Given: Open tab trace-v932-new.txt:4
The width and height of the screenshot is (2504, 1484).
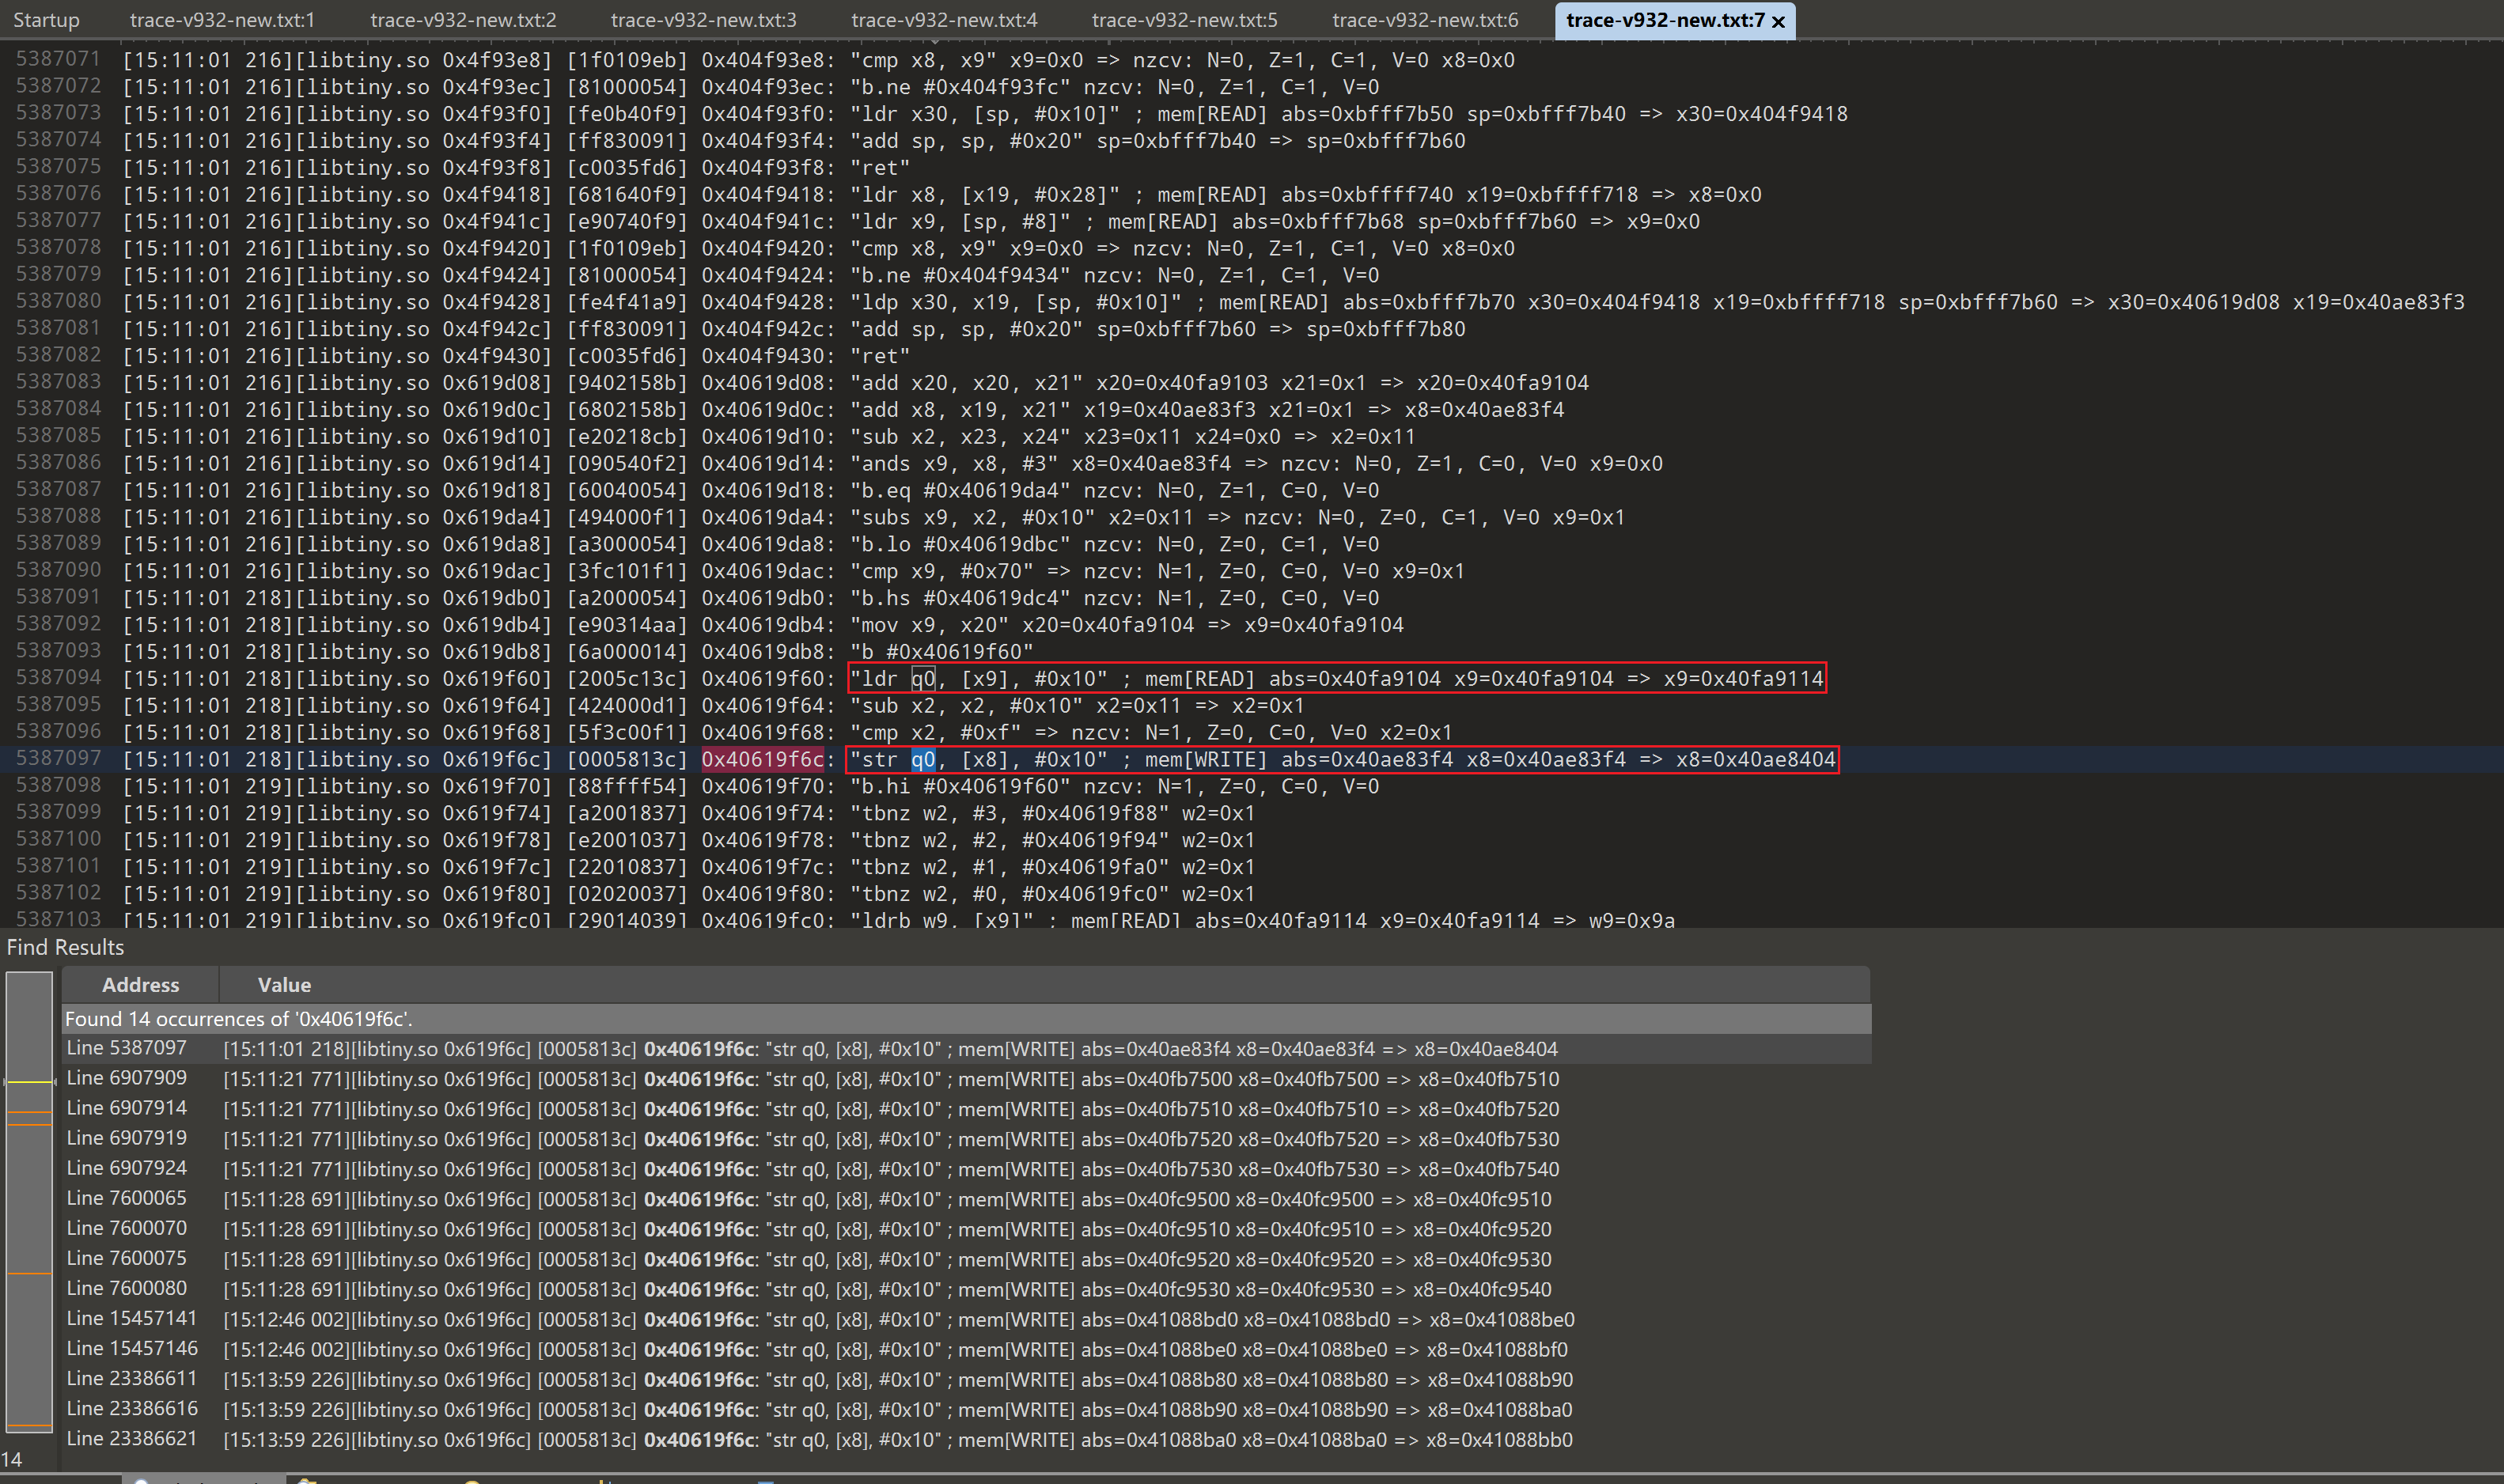Looking at the screenshot, I should coord(944,20).
